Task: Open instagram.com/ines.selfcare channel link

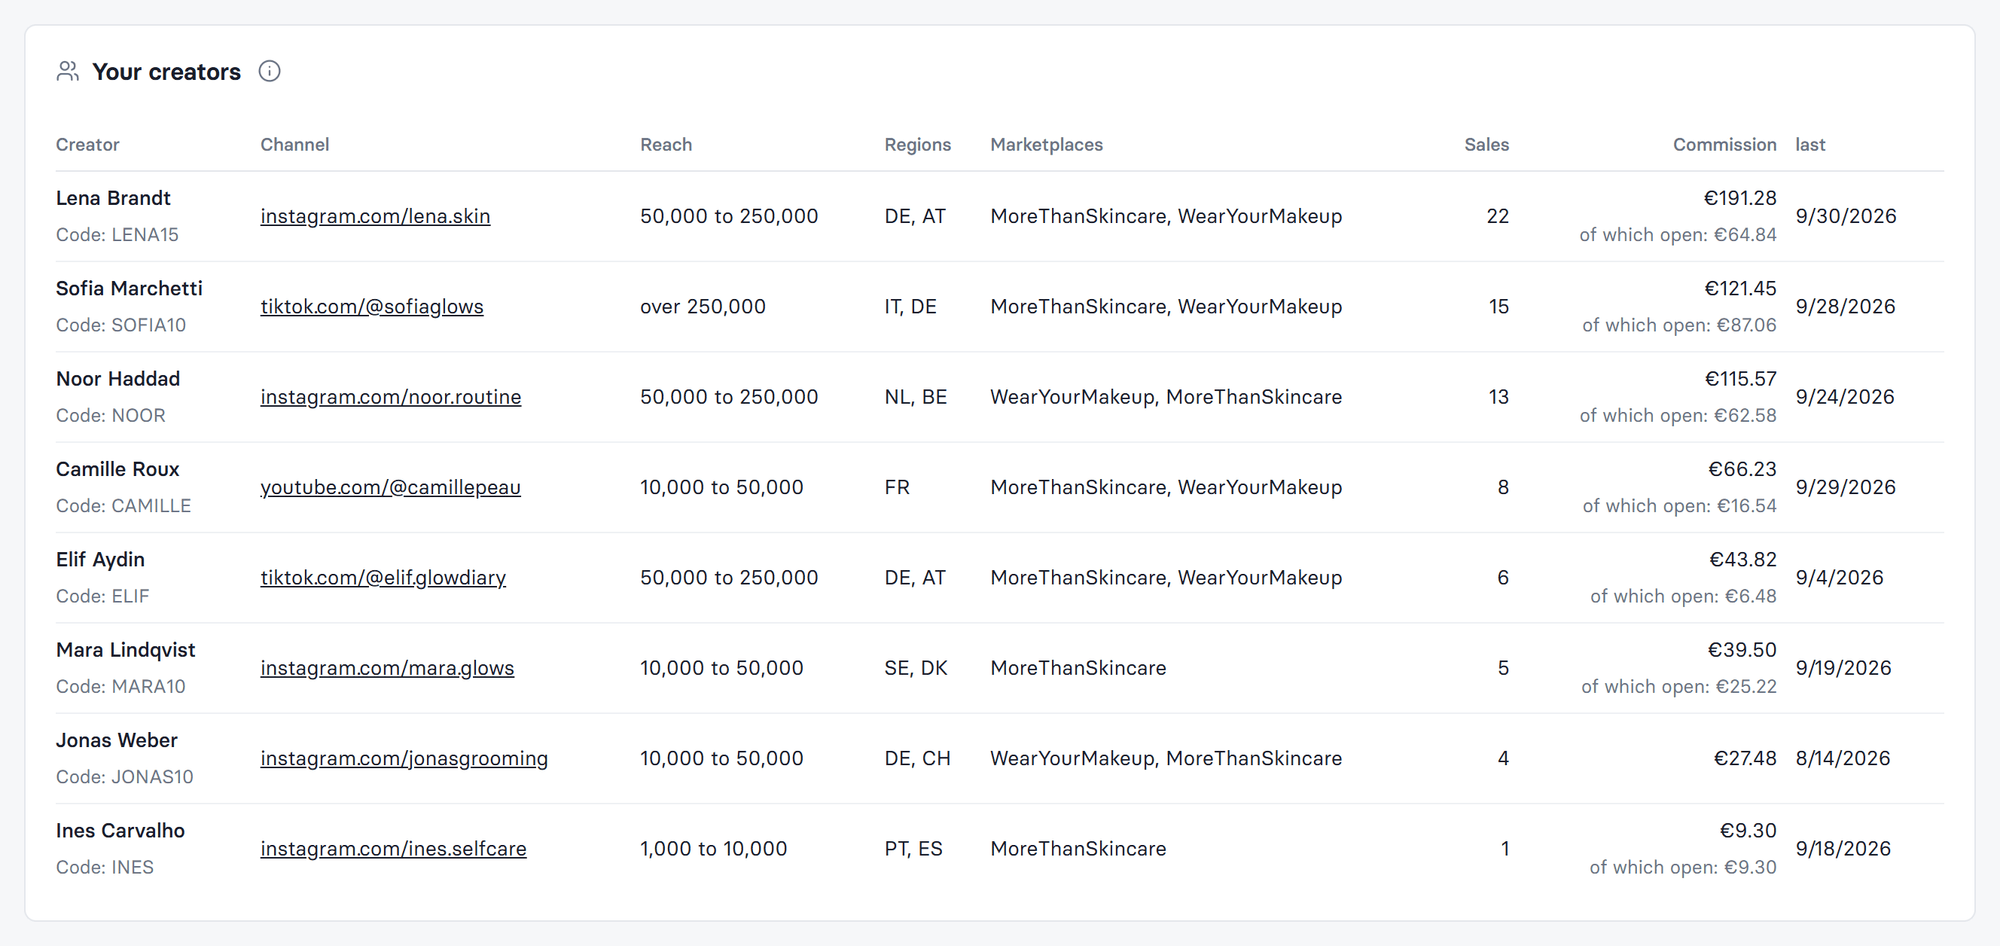Action: click(393, 848)
